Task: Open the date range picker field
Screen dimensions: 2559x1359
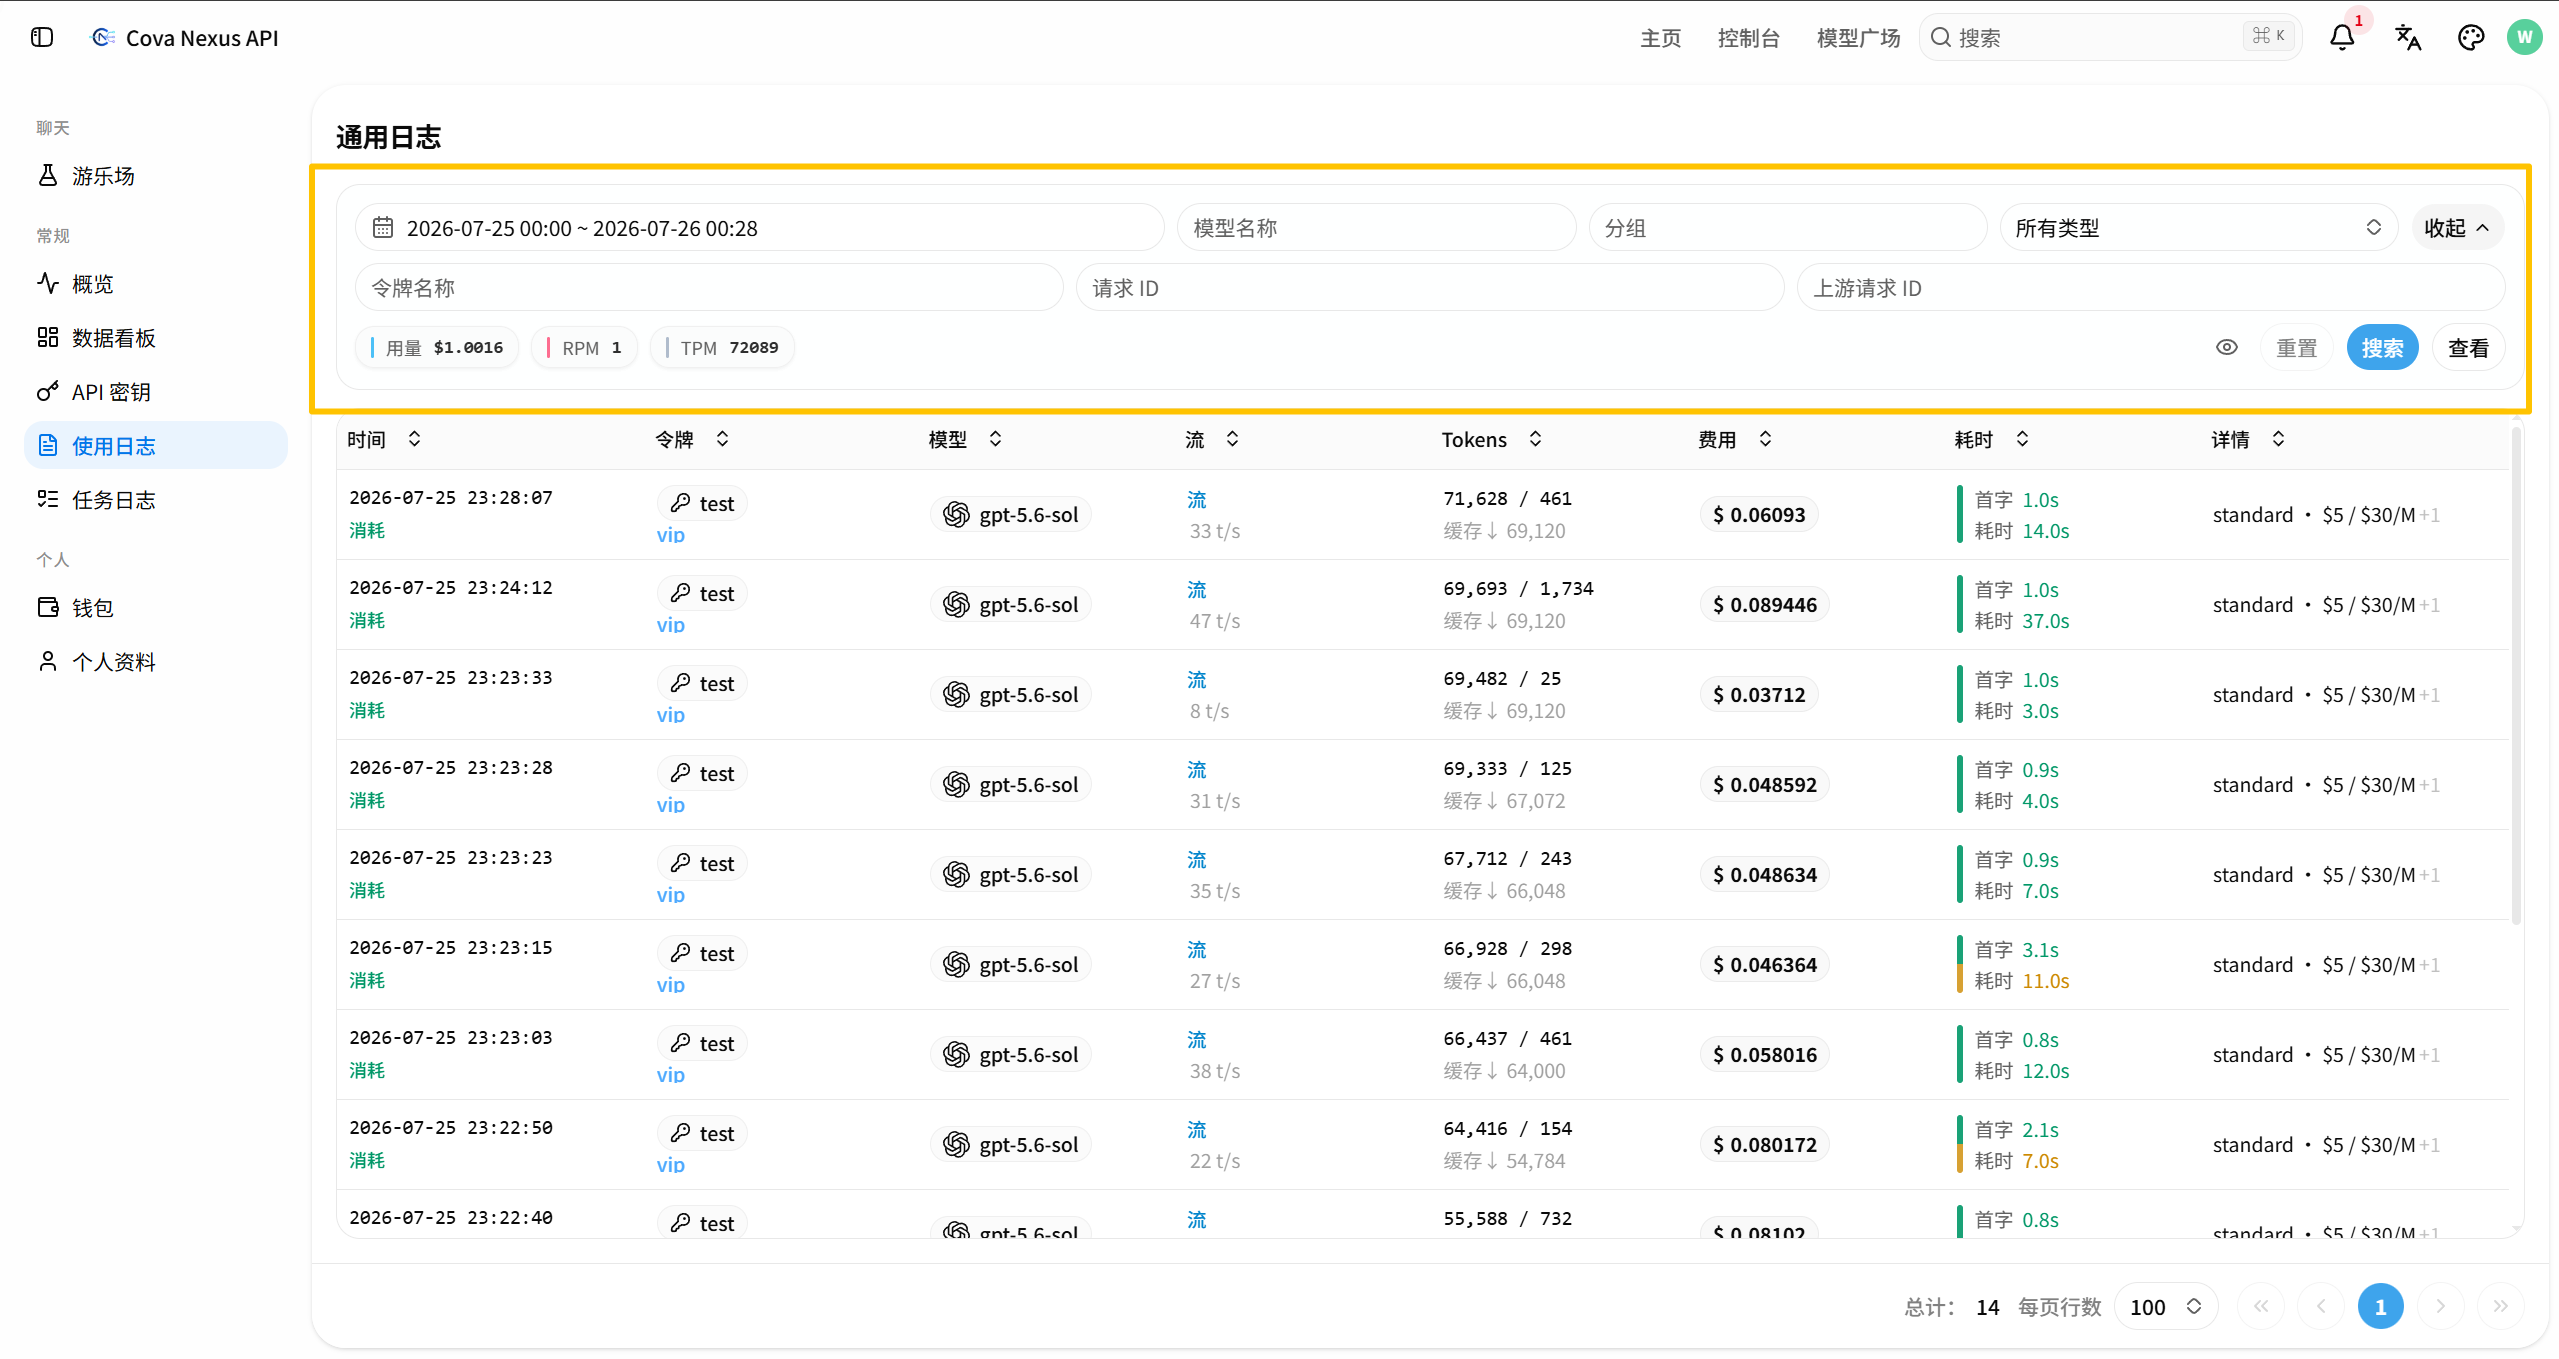Action: [x=760, y=227]
